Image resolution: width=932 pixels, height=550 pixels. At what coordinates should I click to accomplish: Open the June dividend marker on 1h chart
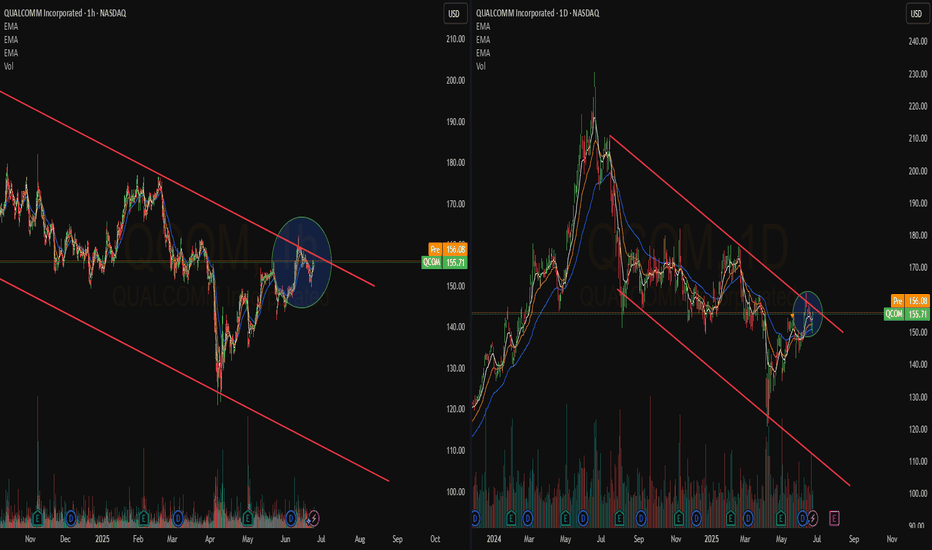(x=291, y=518)
